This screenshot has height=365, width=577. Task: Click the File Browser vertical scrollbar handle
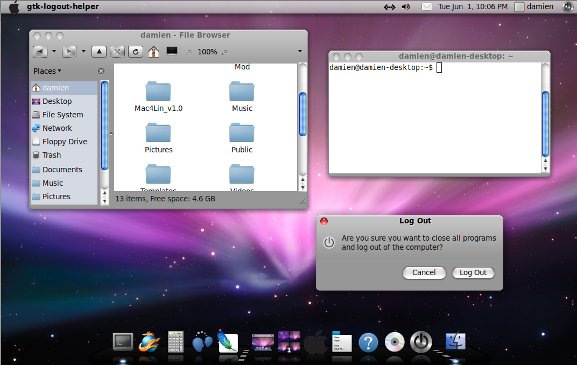(302, 114)
